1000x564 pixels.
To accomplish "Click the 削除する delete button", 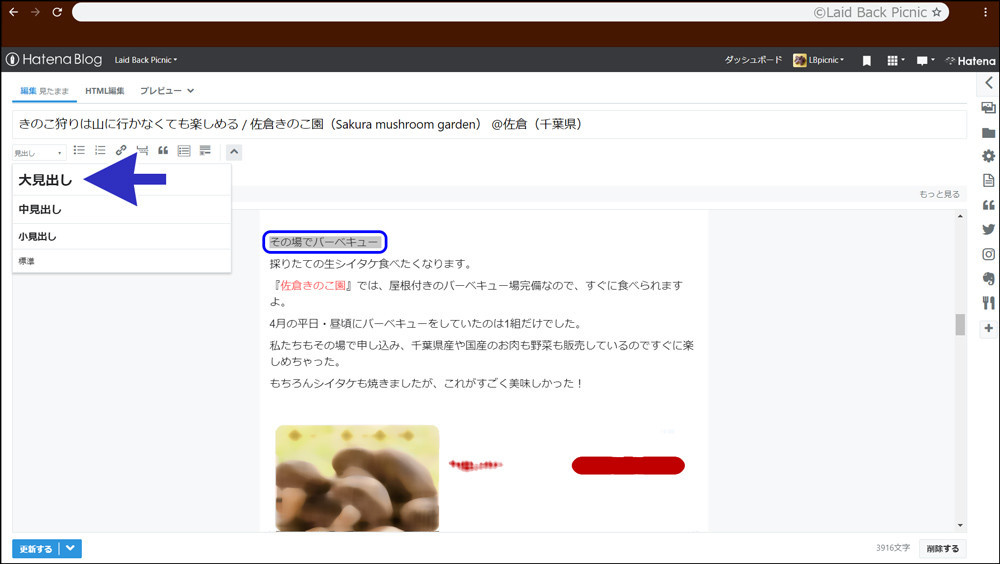I will pyautogui.click(x=943, y=549).
